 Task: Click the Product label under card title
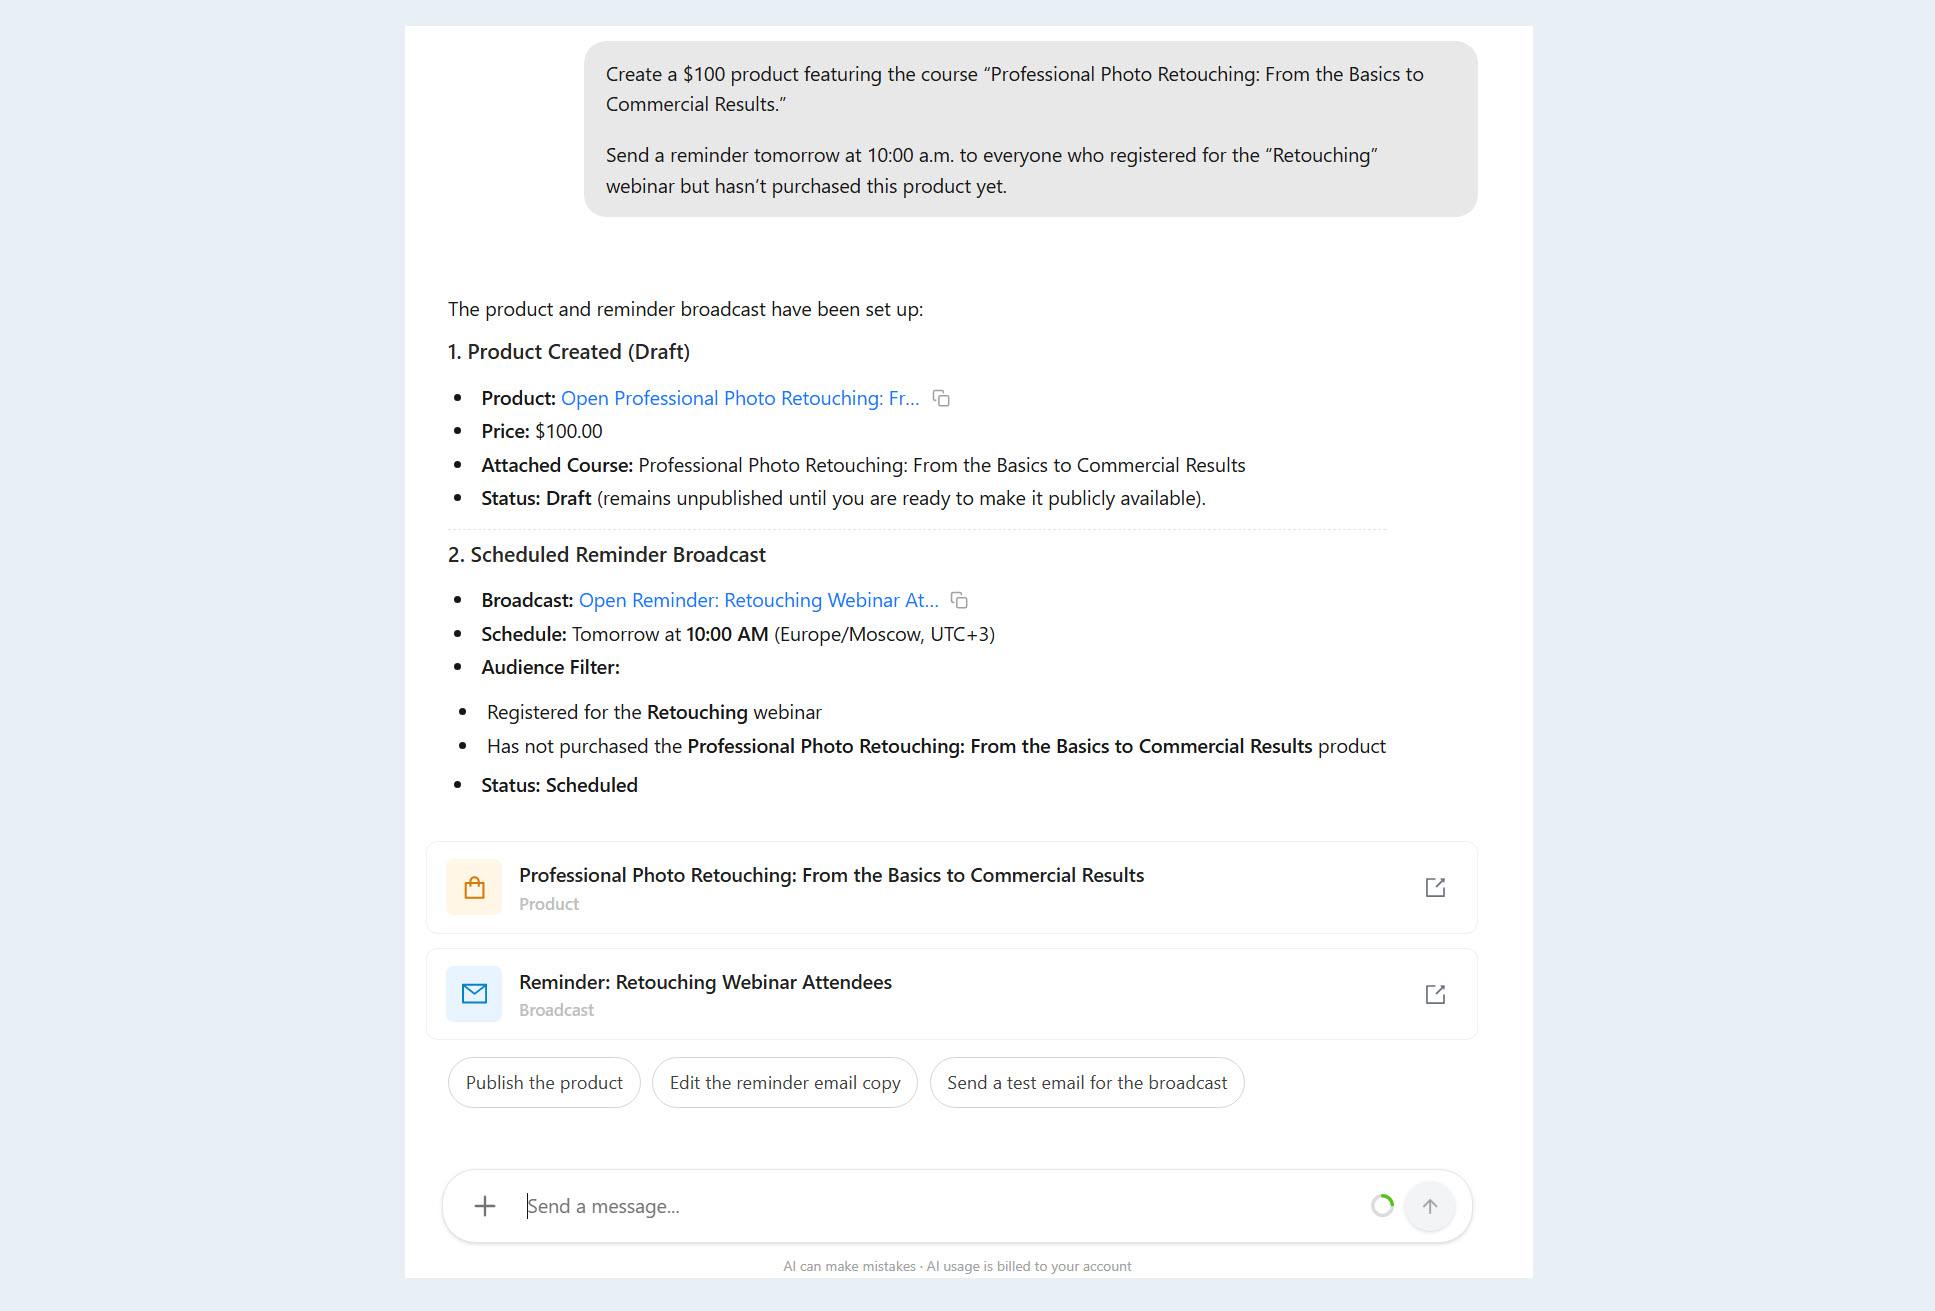(x=549, y=904)
